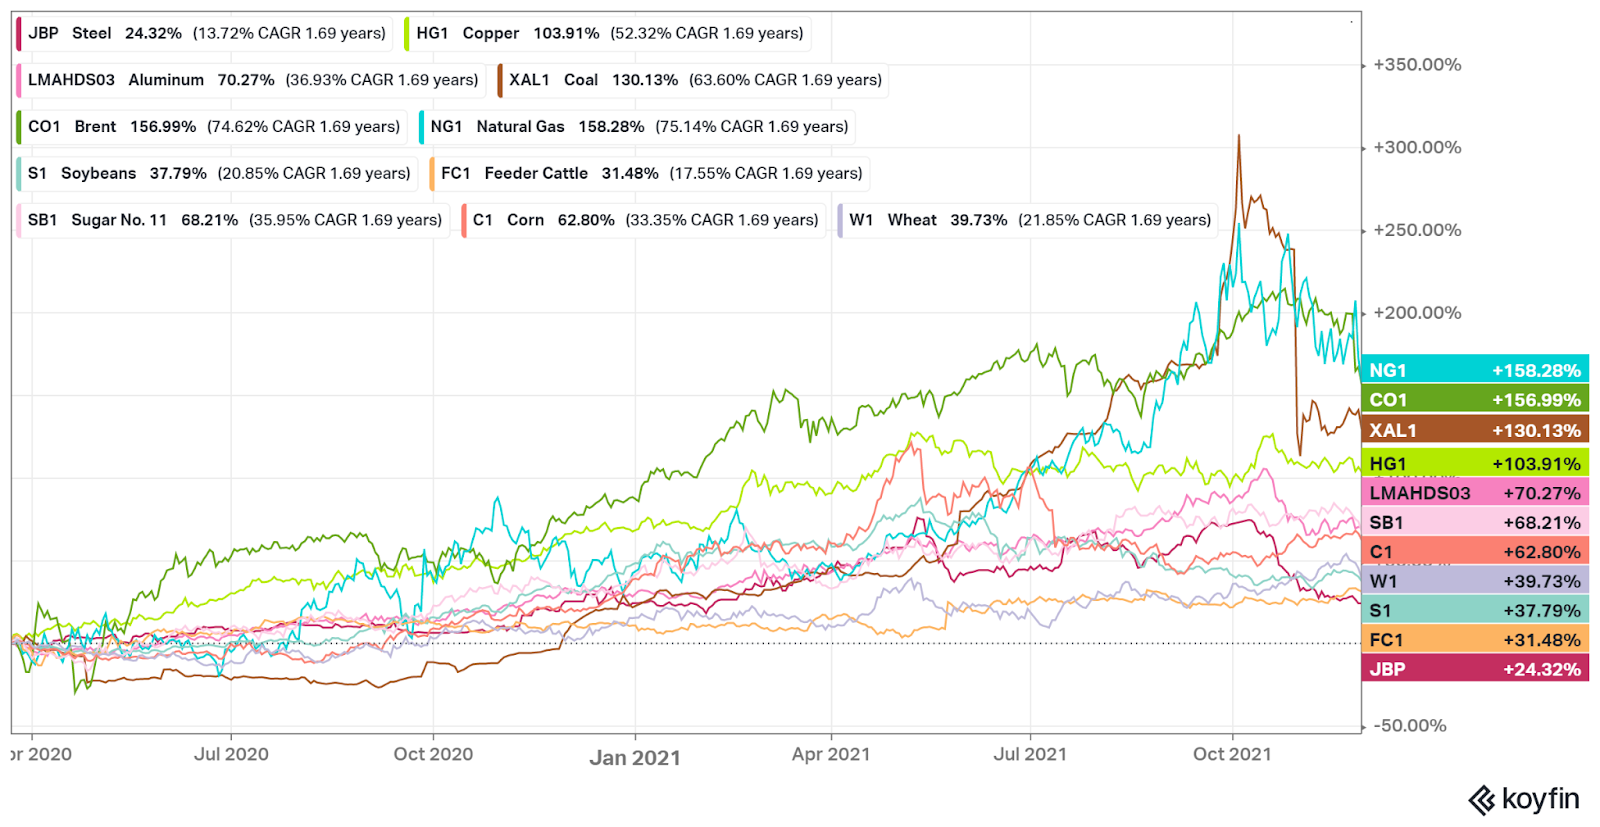Click the HG1 Copper legend entry
1600x827 pixels.
coord(607,33)
